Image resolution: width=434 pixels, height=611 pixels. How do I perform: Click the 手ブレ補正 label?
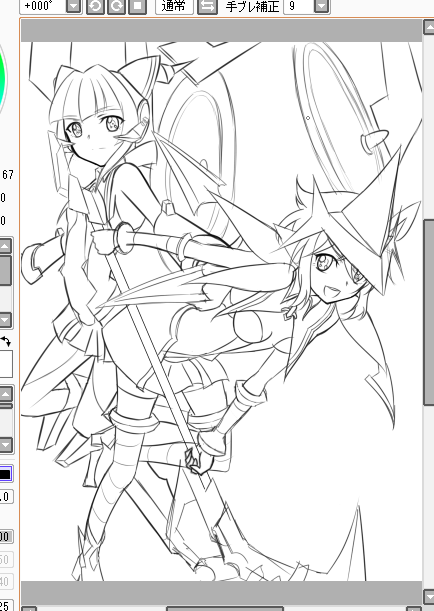(x=252, y=6)
